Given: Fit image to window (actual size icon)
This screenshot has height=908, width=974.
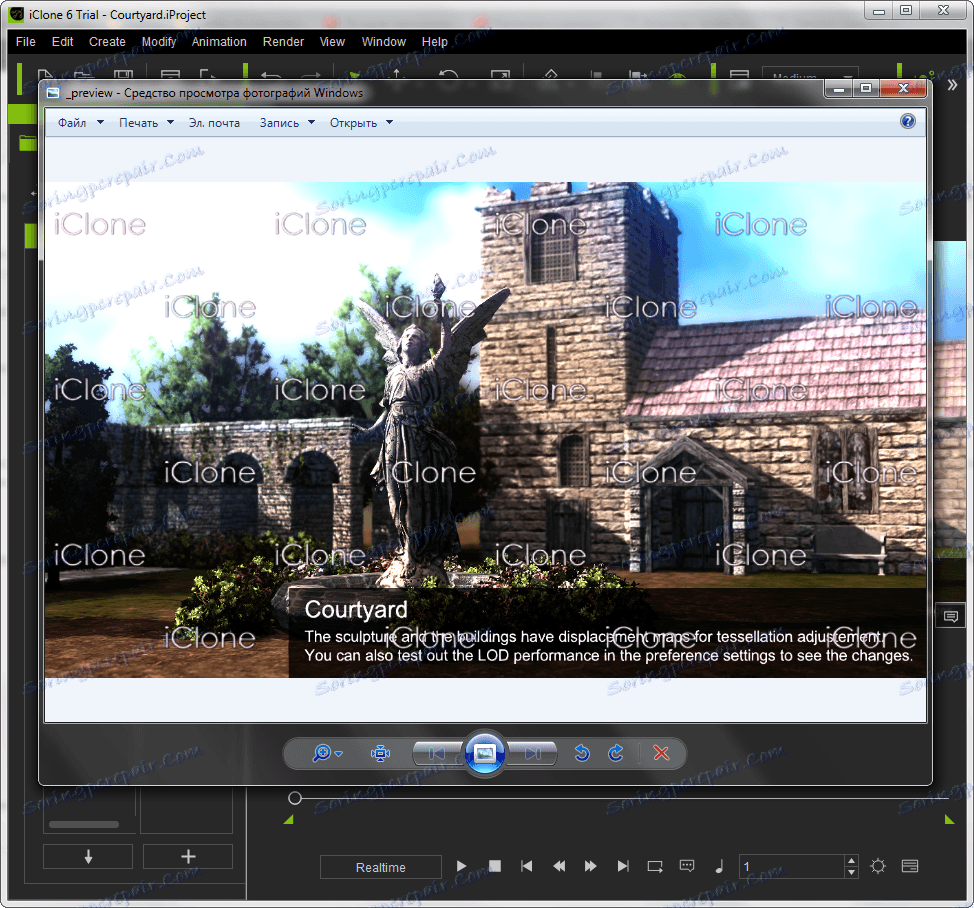Looking at the screenshot, I should [x=380, y=753].
